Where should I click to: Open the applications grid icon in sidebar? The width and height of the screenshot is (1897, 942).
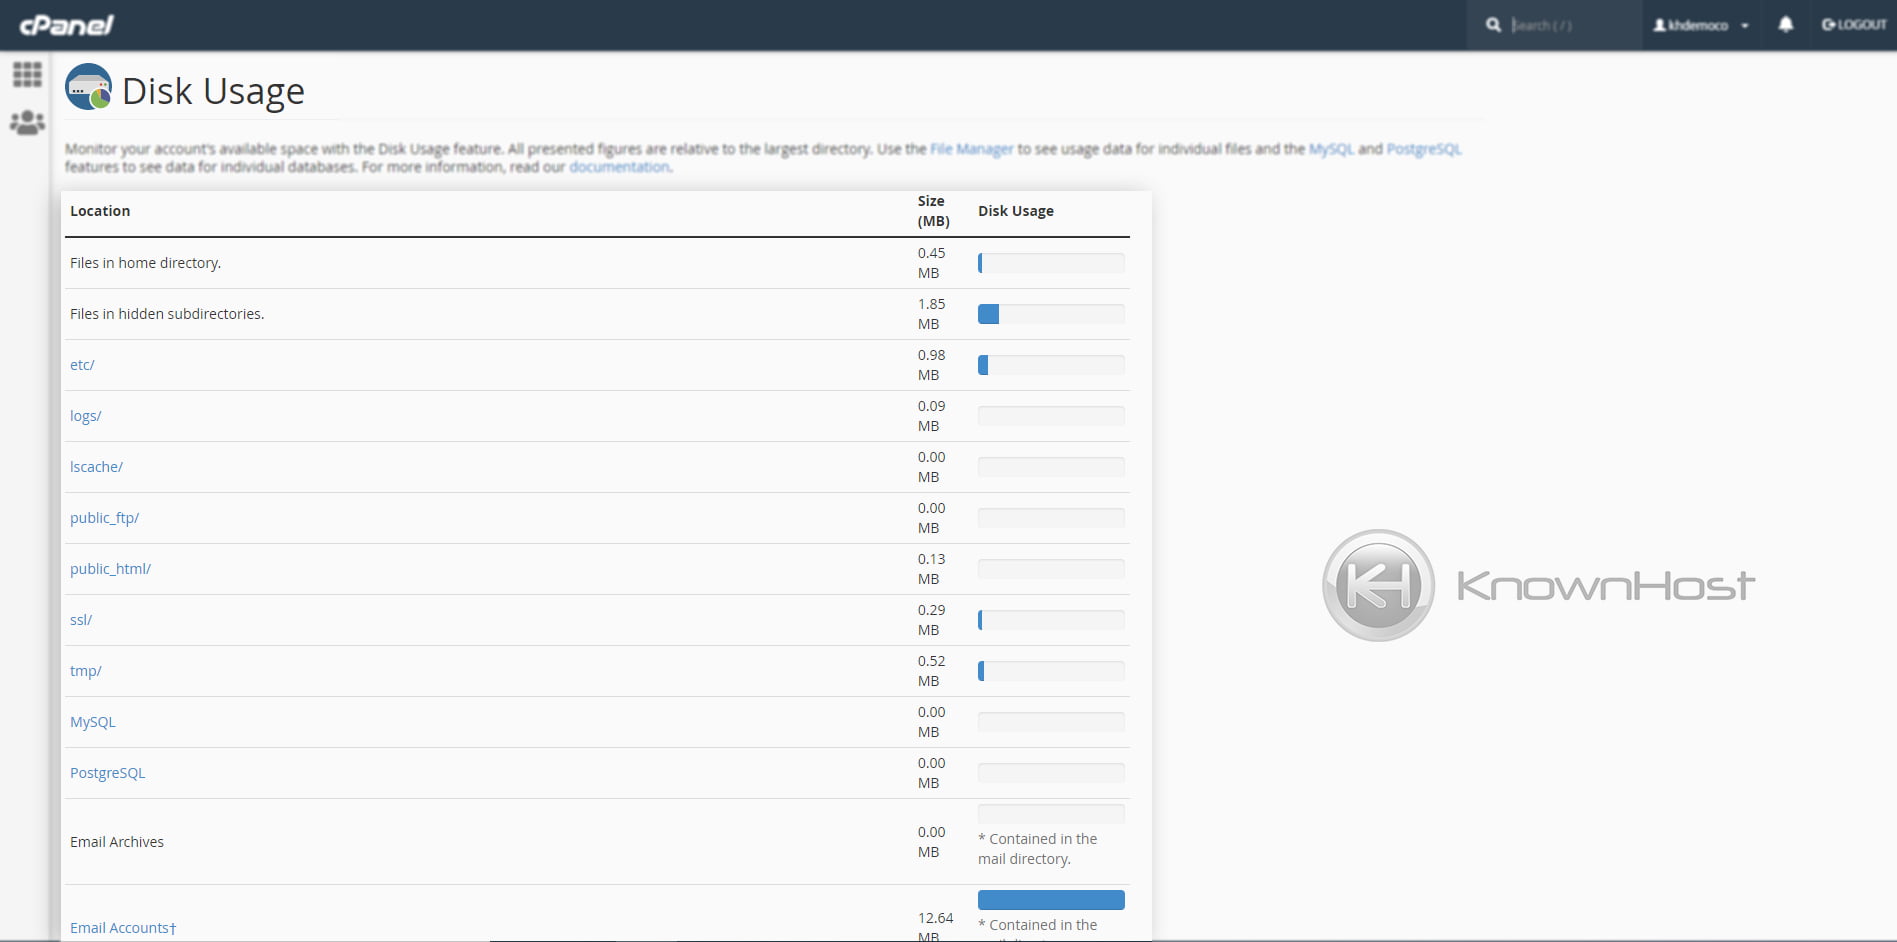(27, 73)
